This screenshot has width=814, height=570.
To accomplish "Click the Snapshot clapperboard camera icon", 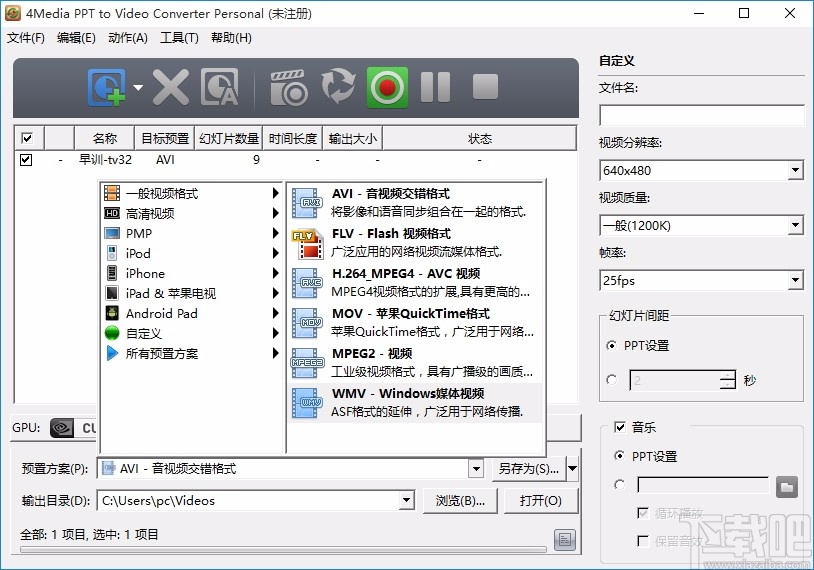I will (x=289, y=87).
